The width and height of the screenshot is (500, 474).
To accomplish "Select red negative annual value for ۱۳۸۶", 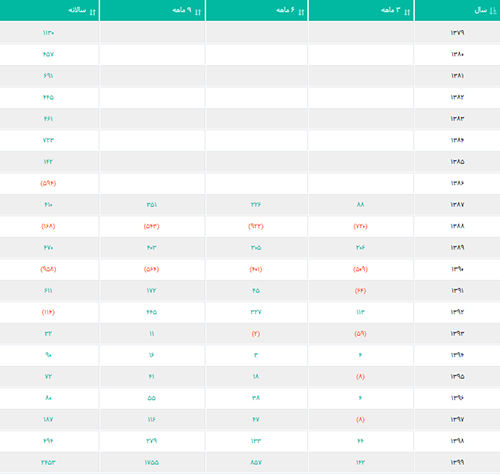I will 48,183.
